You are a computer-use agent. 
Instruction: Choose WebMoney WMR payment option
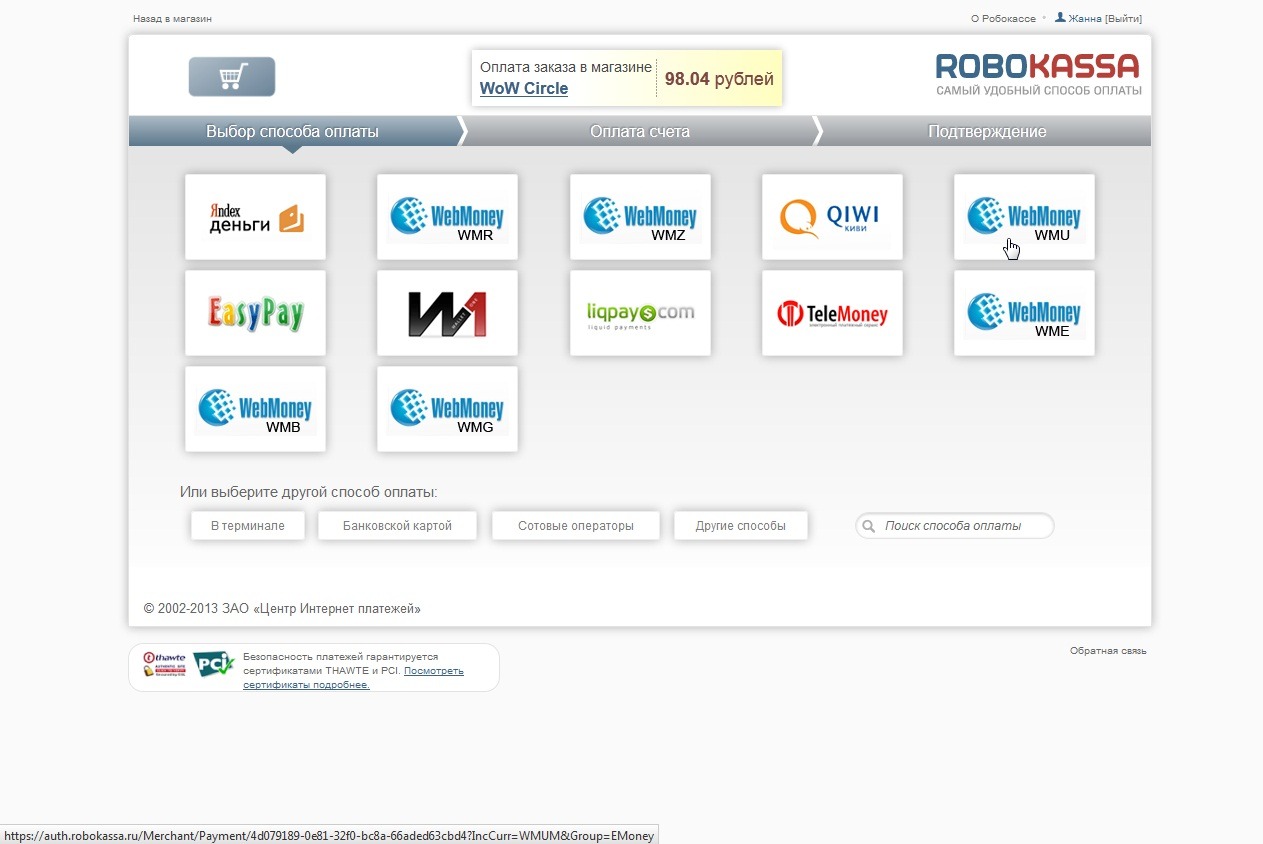tap(447, 217)
